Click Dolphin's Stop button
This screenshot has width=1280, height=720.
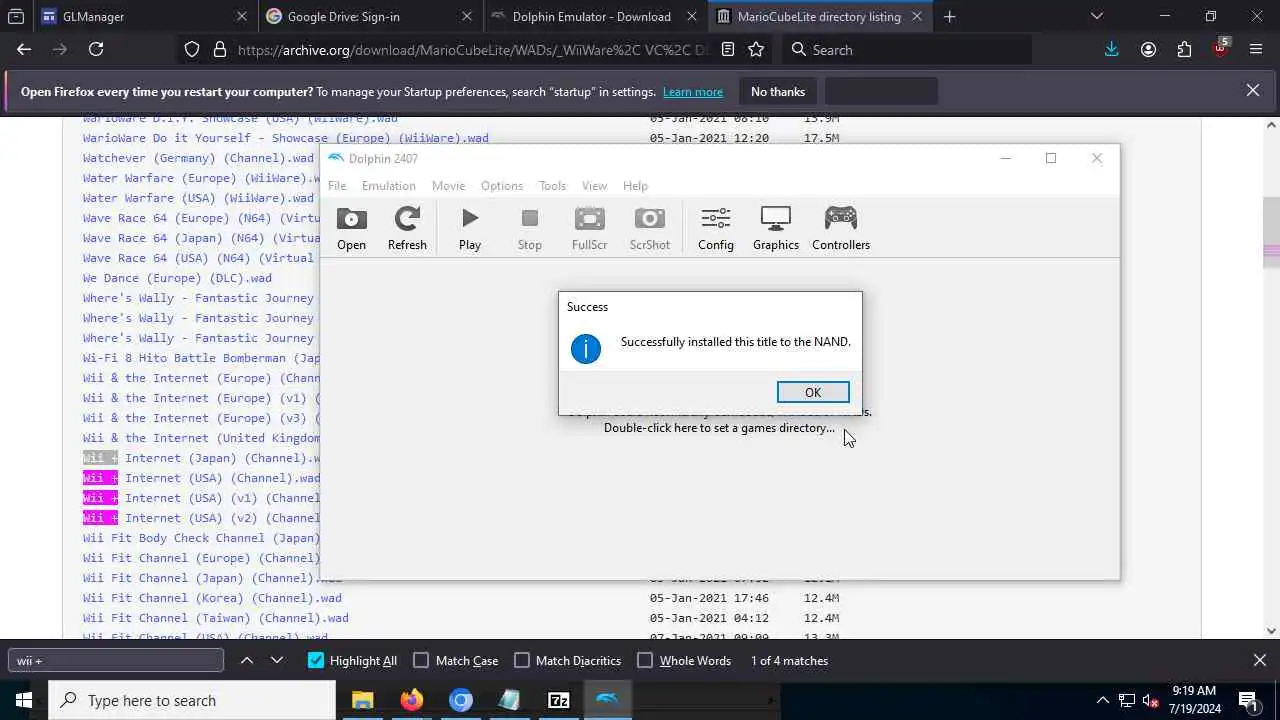530,229
